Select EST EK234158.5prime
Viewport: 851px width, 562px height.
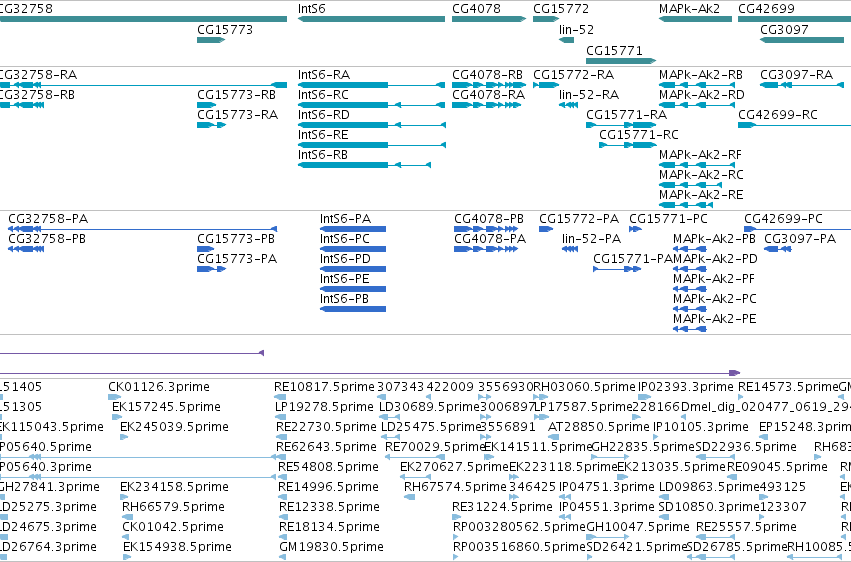(x=125, y=497)
